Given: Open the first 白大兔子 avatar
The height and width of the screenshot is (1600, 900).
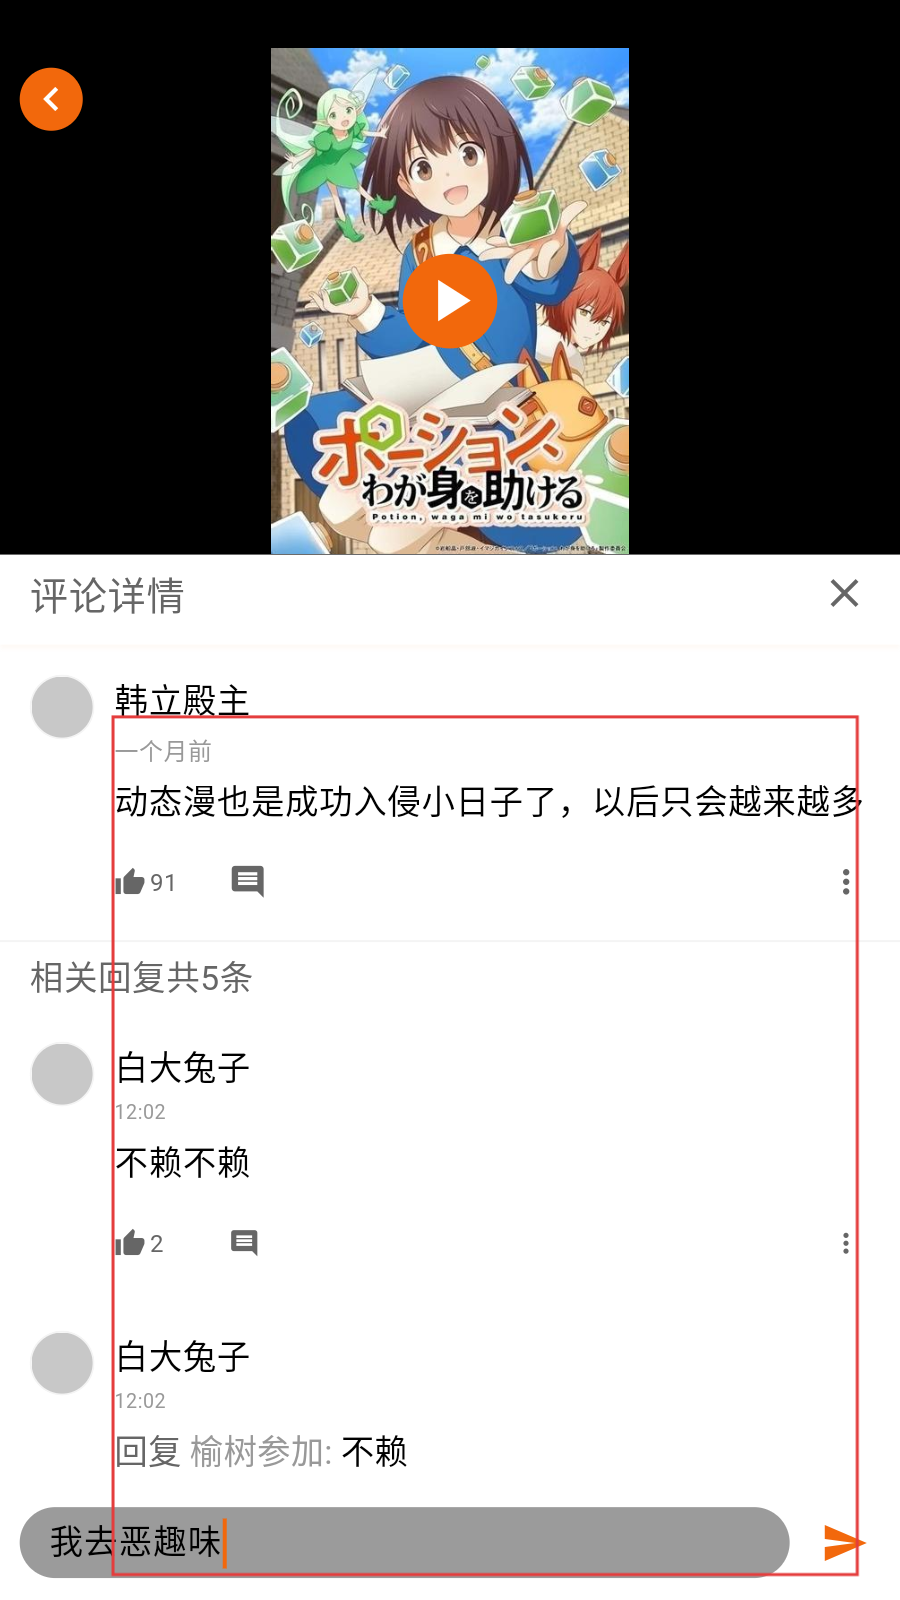Looking at the screenshot, I should click(x=62, y=1074).
